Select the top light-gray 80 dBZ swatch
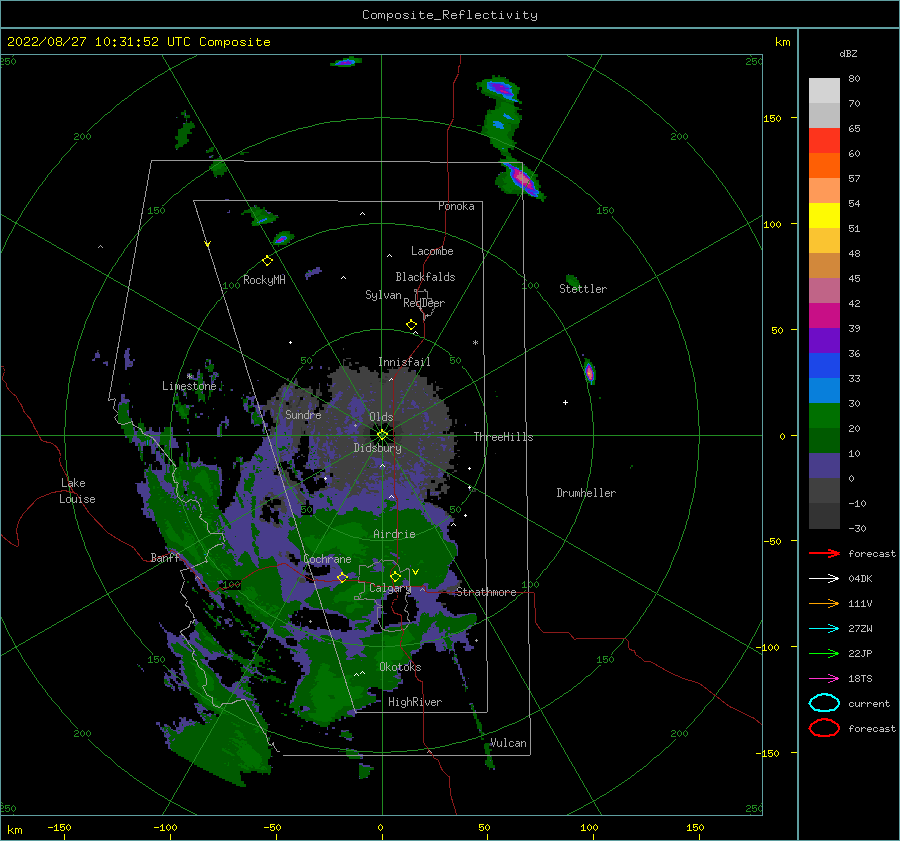The image size is (900, 841). [824, 91]
